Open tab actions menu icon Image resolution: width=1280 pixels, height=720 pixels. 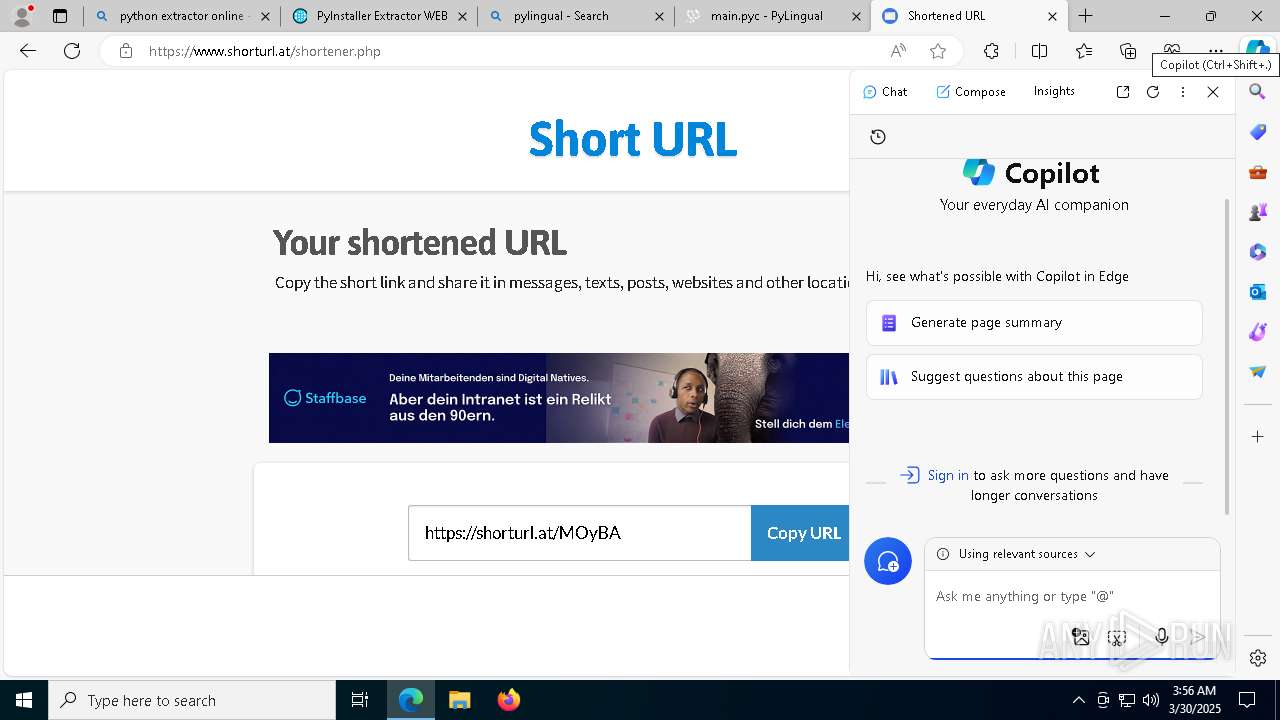tap(60, 16)
